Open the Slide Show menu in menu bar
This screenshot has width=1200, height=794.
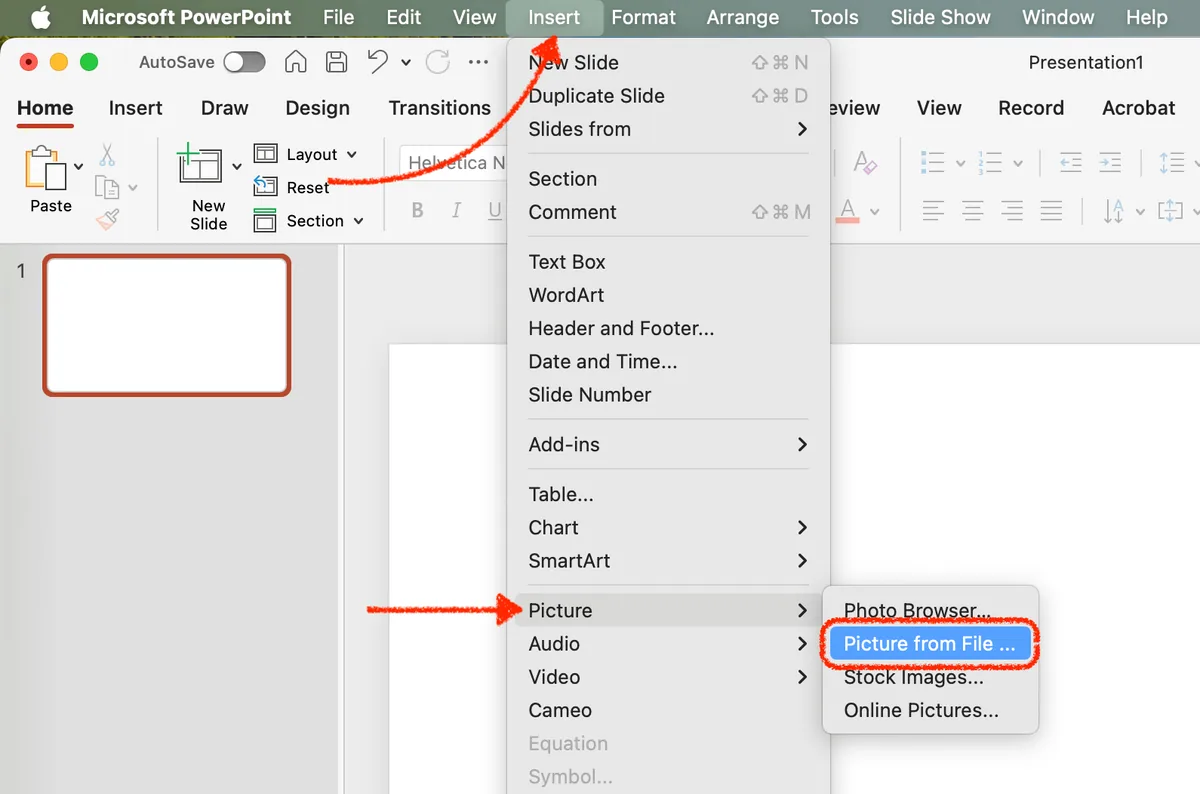[941, 17]
